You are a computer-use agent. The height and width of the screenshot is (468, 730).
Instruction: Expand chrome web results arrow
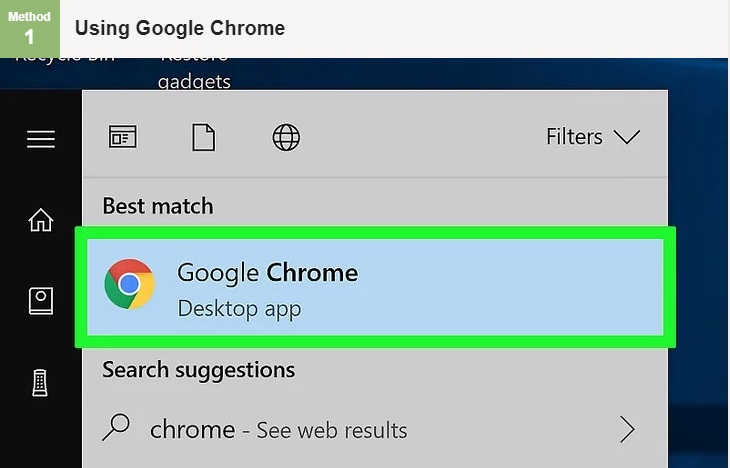click(627, 429)
